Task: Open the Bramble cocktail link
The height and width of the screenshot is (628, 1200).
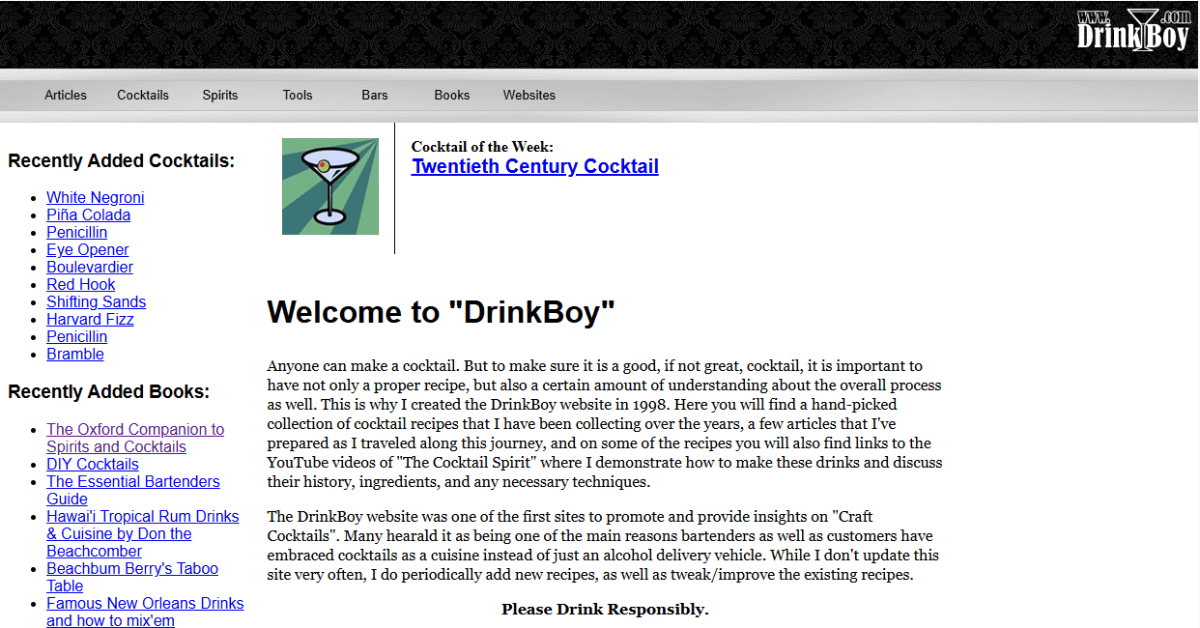Action: point(75,354)
